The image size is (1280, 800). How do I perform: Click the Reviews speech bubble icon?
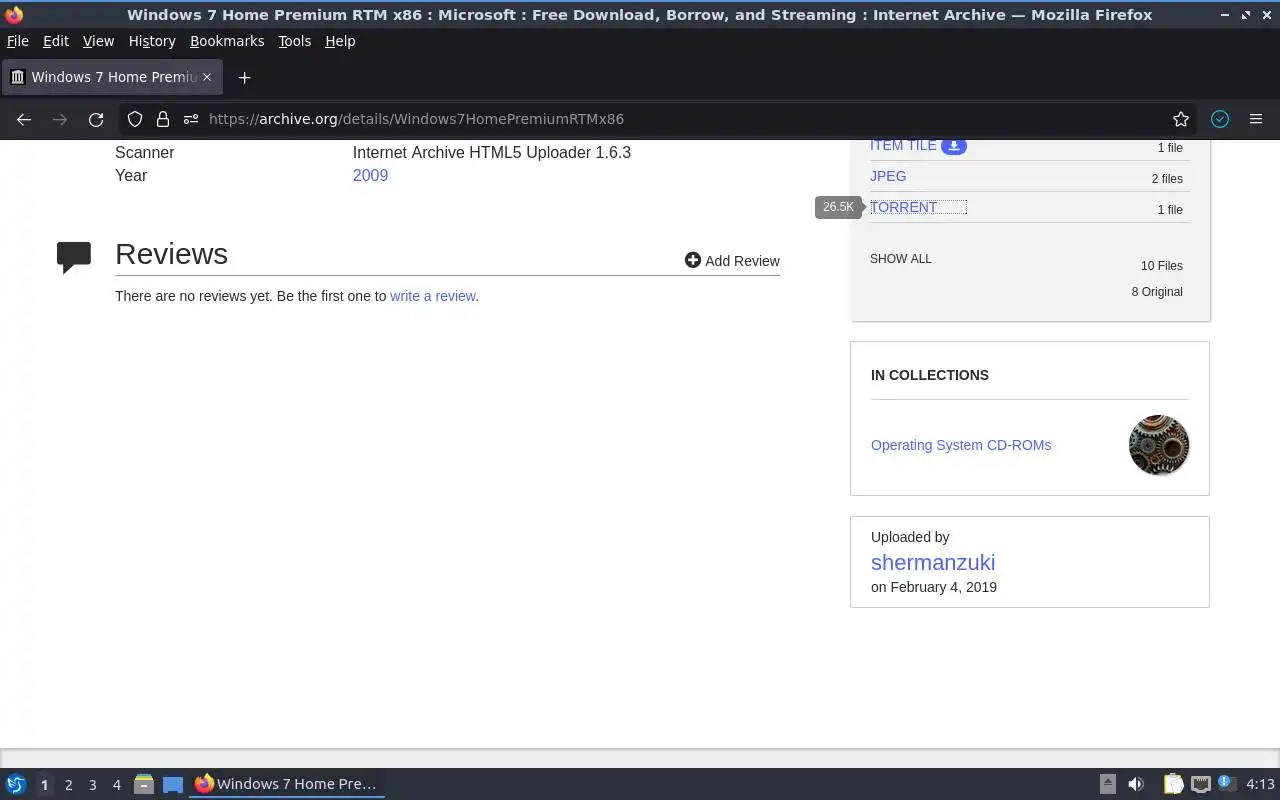click(x=74, y=257)
